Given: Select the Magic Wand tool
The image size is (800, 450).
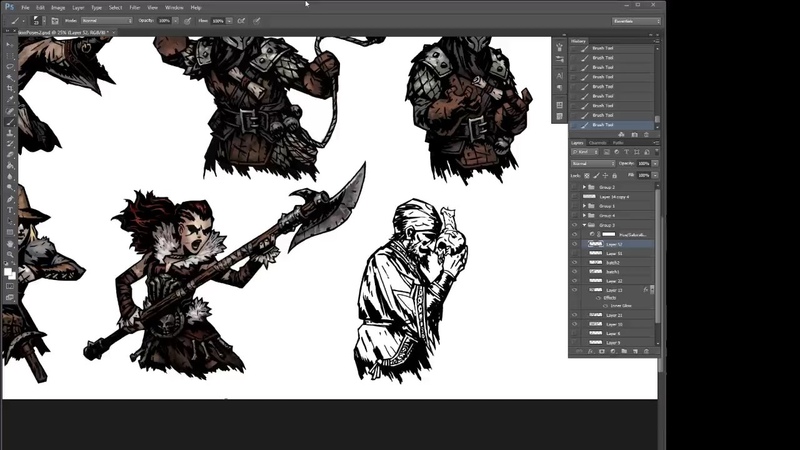Looking at the screenshot, I should pos(10,77).
